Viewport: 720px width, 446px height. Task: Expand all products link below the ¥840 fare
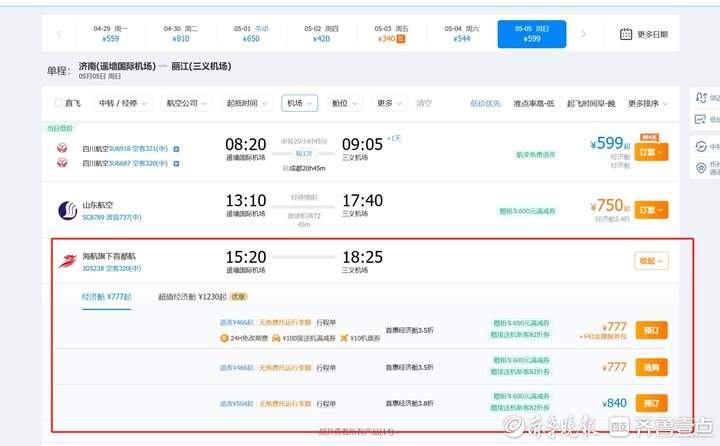tap(356, 432)
